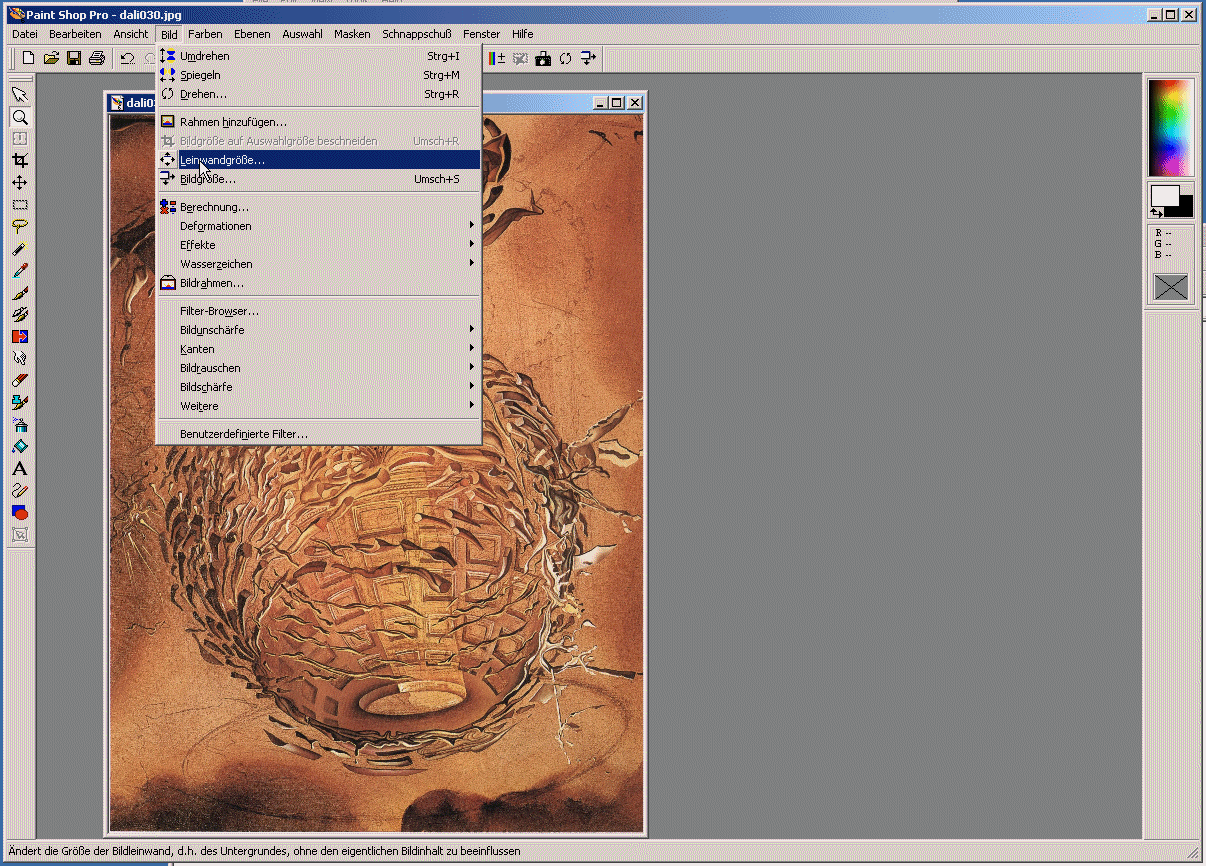This screenshot has width=1206, height=866.
Task: Select the rectangular Selection tool
Action: click(x=19, y=205)
